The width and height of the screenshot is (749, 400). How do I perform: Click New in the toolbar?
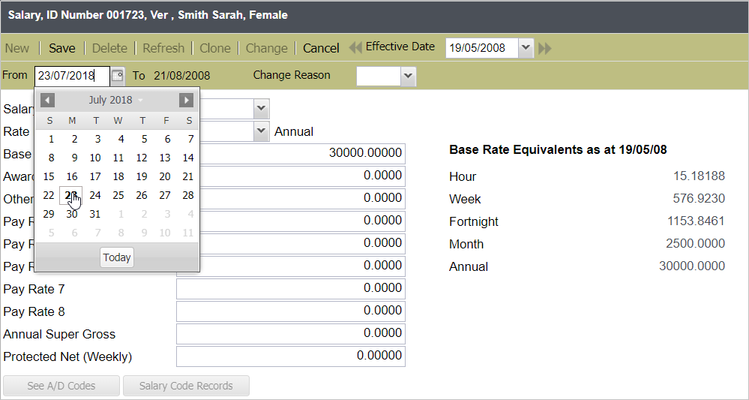(17, 48)
